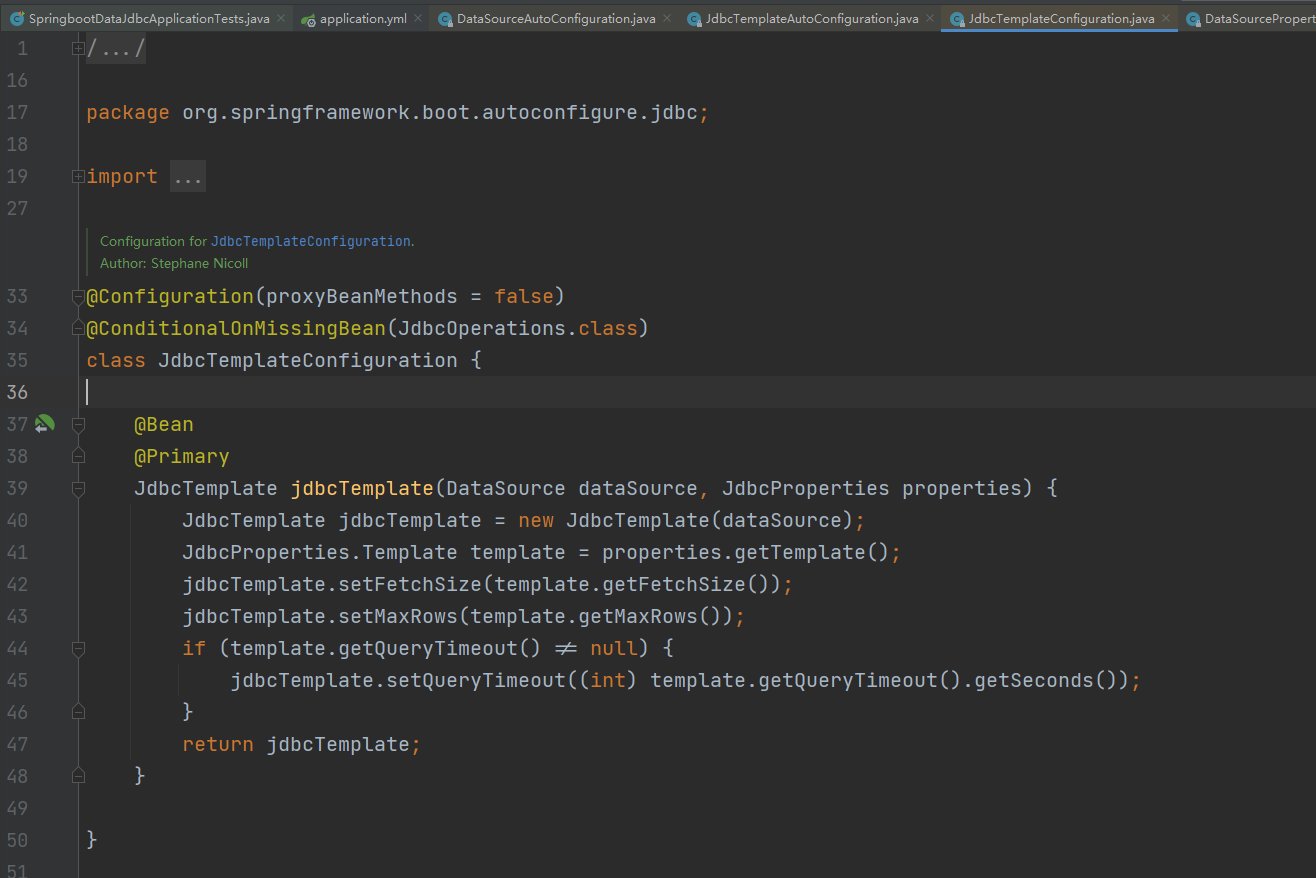Click 'null' keyword on line 44
The height and width of the screenshot is (878, 1316).
(614, 648)
